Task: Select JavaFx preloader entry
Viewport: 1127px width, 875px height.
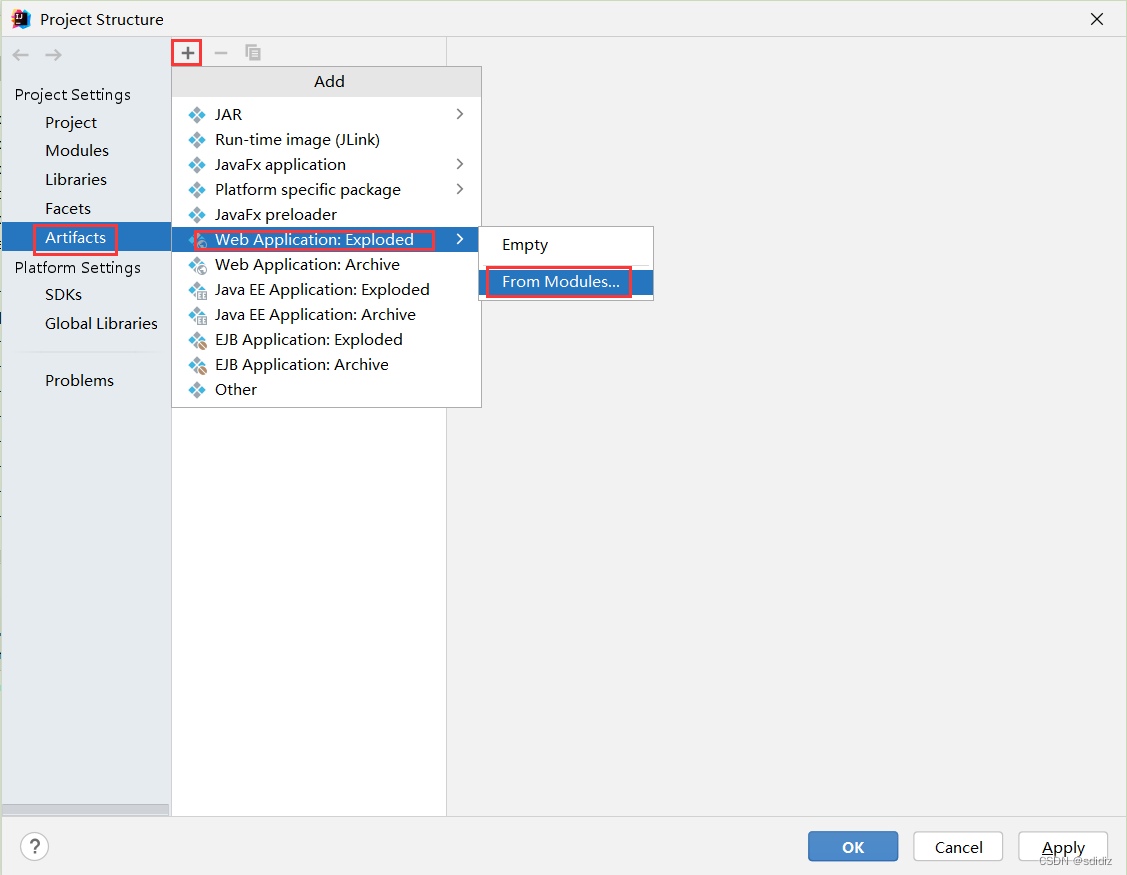Action: click(326, 214)
